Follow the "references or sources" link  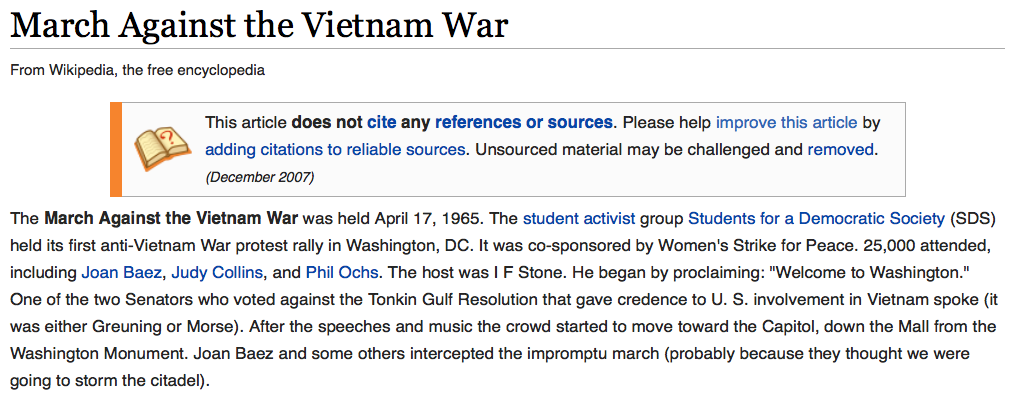point(524,122)
